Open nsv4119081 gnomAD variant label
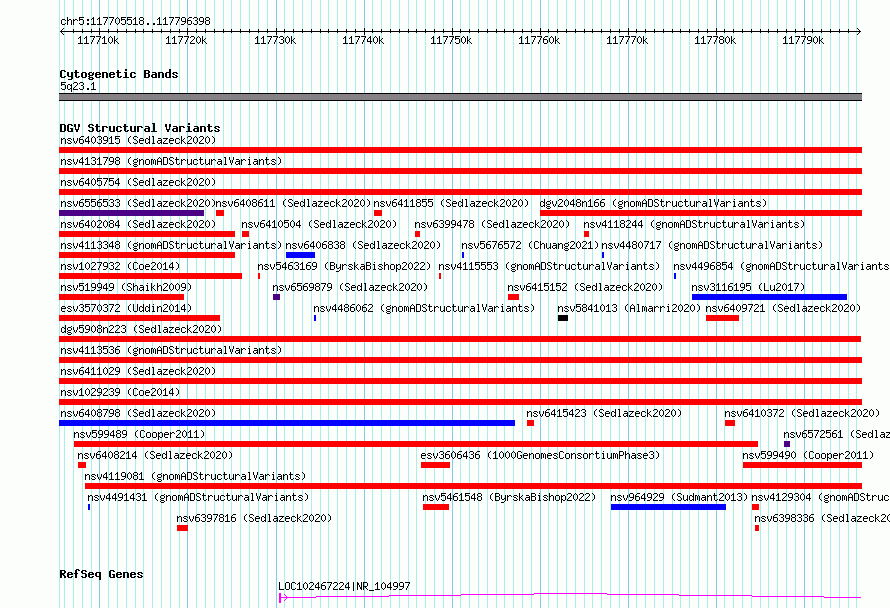This screenshot has width=890, height=608. click(195, 476)
